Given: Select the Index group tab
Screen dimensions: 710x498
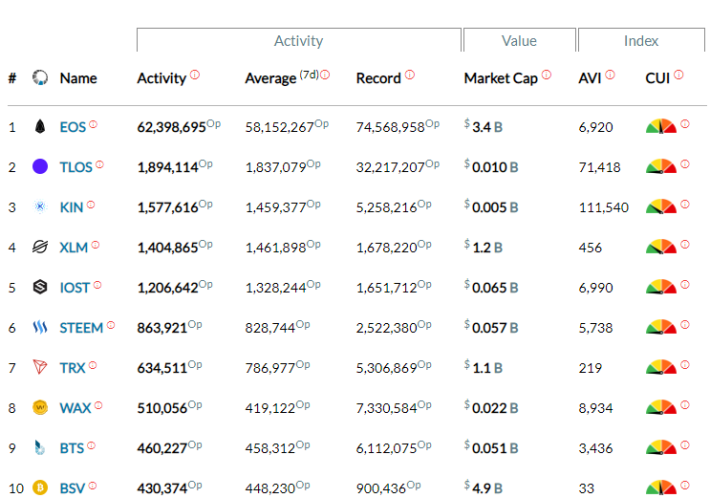Looking at the screenshot, I should (641, 40).
